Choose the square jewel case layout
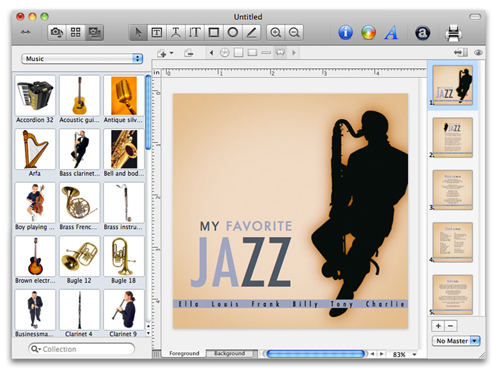 click(x=238, y=53)
